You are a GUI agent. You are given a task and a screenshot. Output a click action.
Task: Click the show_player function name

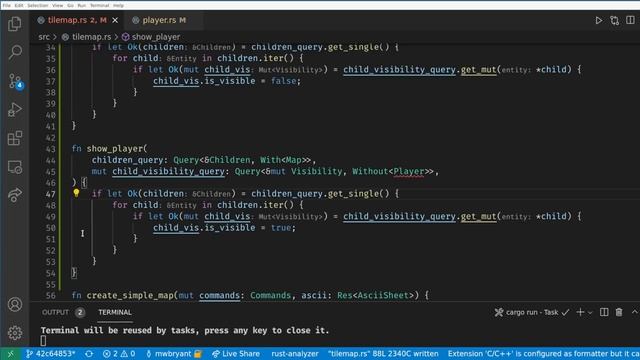tap(115, 149)
